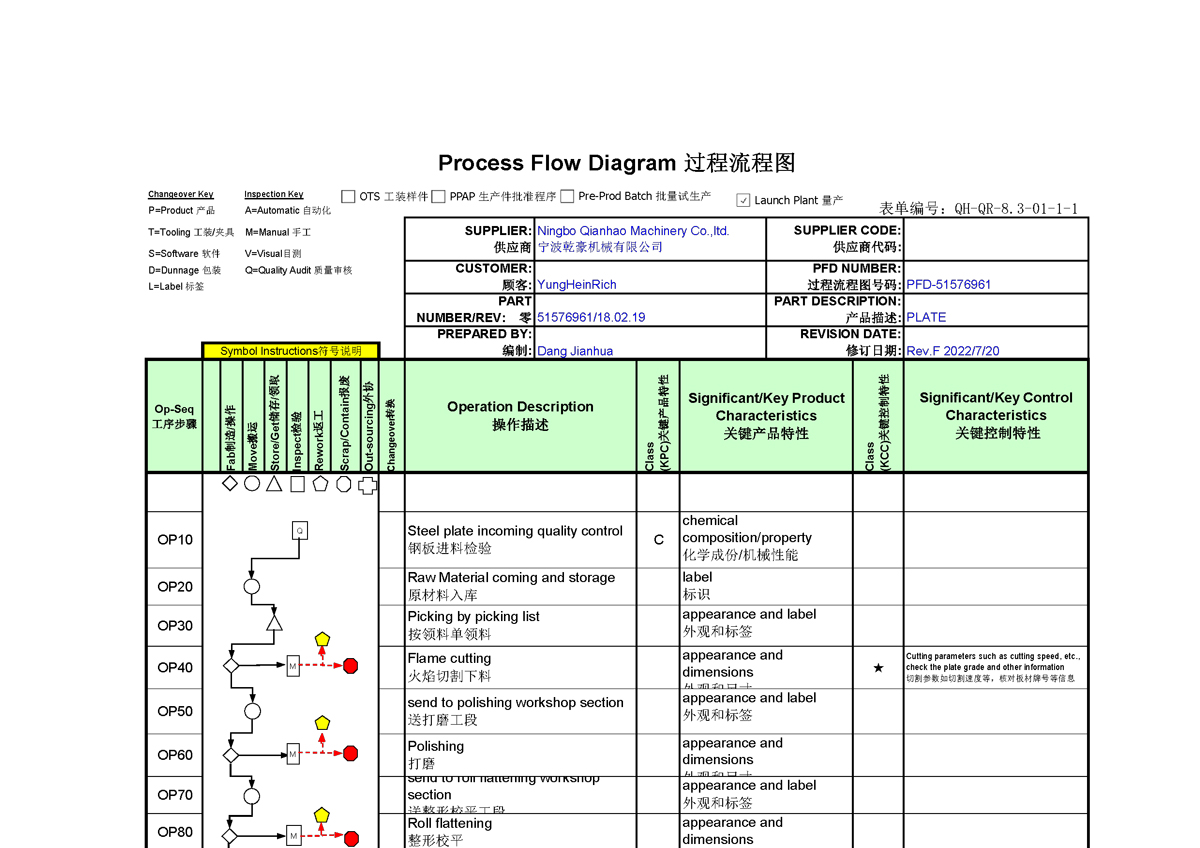Screen dimensions: 1200x848
Task: Click the Q inspection box in the OP10 row
Action: tap(299, 530)
